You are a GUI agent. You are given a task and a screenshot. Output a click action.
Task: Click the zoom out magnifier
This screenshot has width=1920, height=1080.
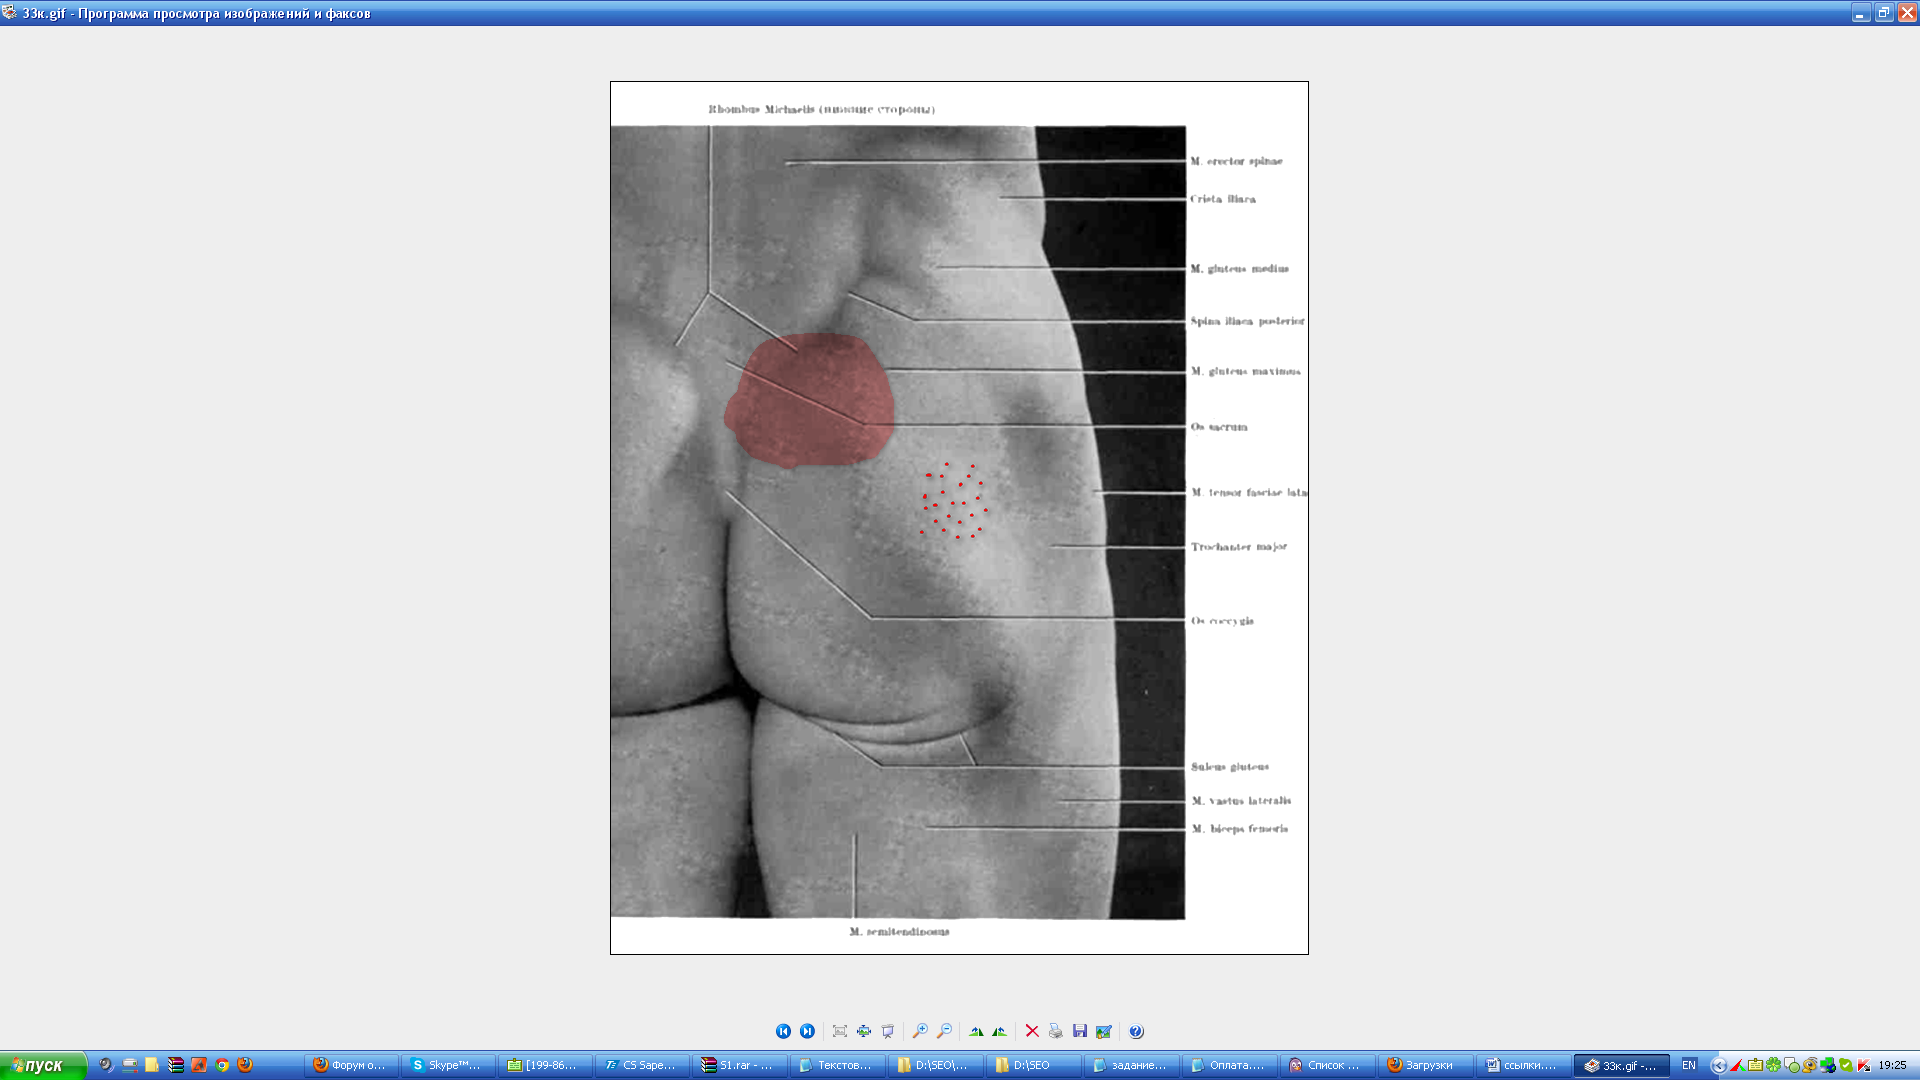coord(944,1031)
